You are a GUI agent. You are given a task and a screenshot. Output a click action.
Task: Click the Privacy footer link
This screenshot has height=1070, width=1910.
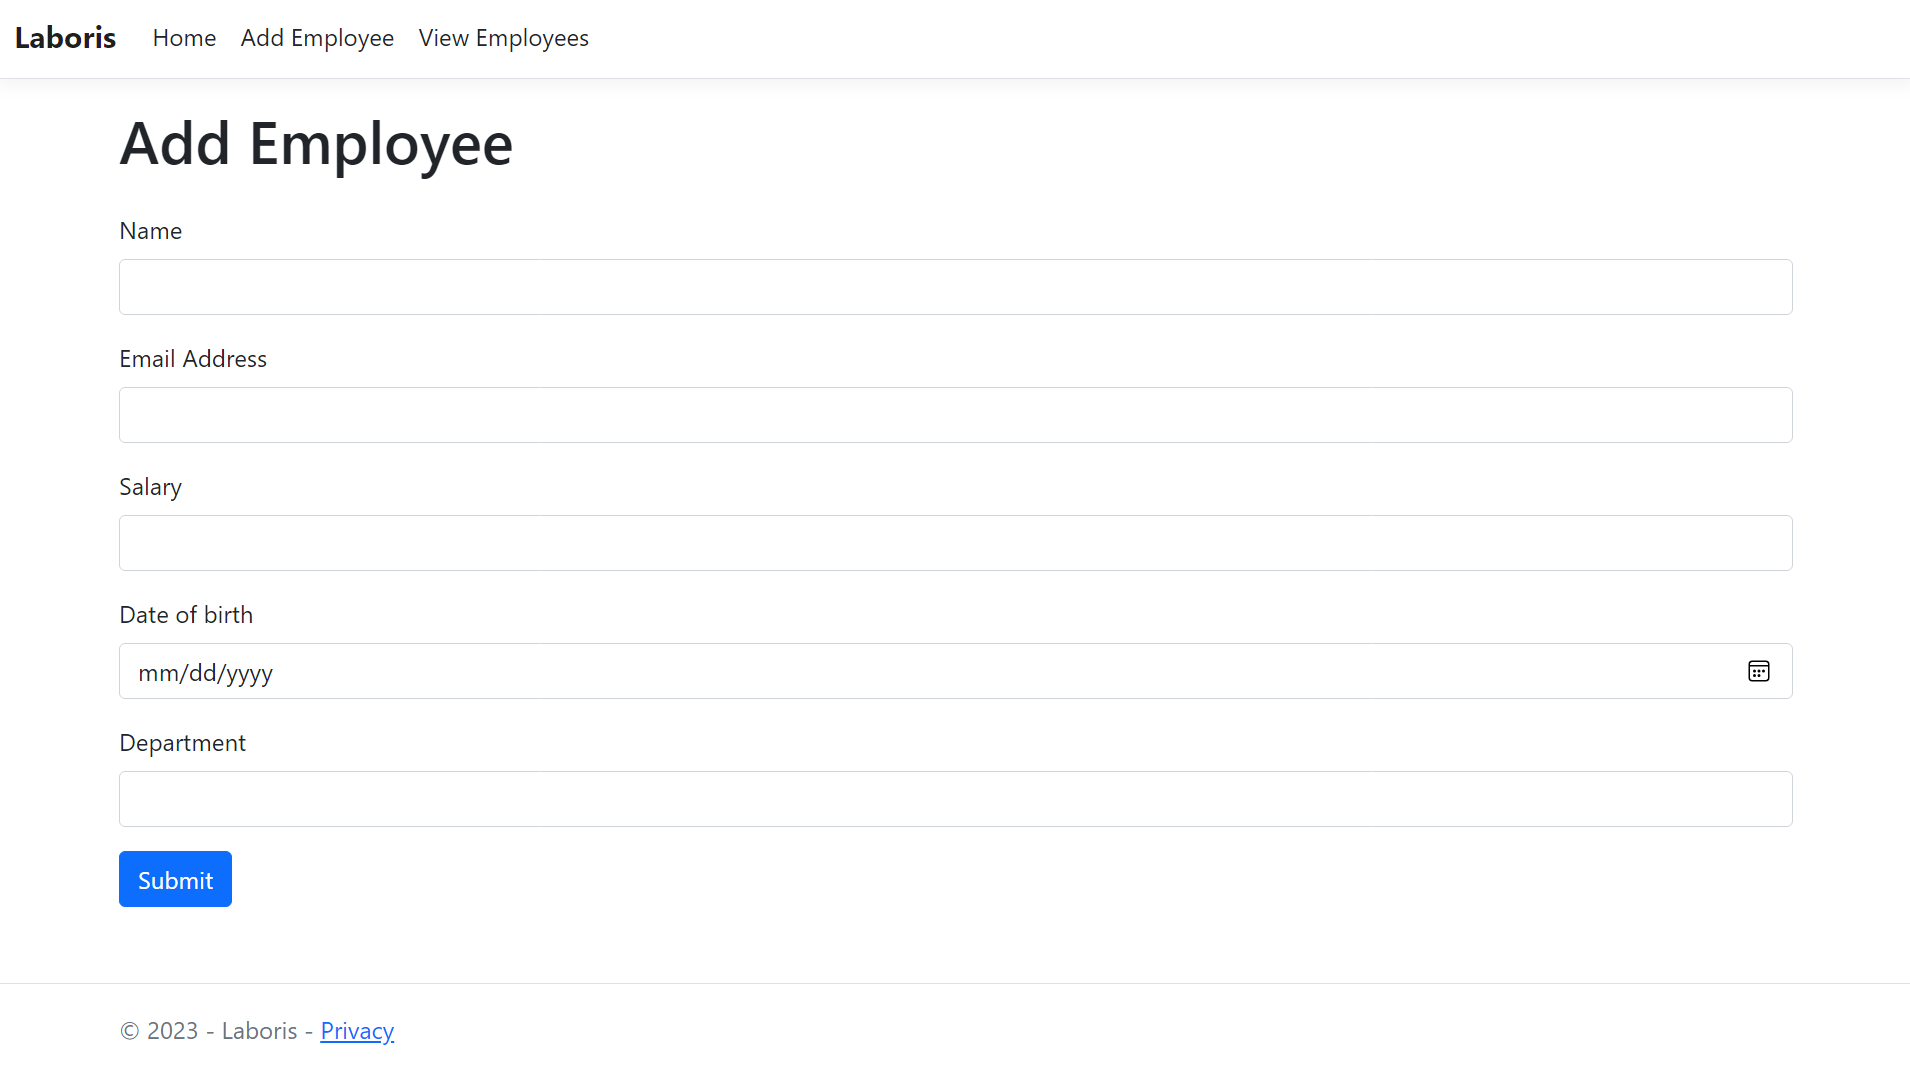pyautogui.click(x=357, y=1030)
